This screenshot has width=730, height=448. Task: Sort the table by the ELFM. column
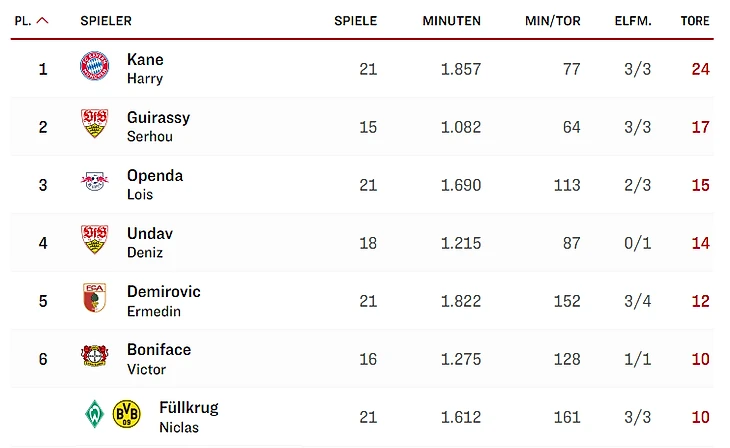(x=633, y=21)
